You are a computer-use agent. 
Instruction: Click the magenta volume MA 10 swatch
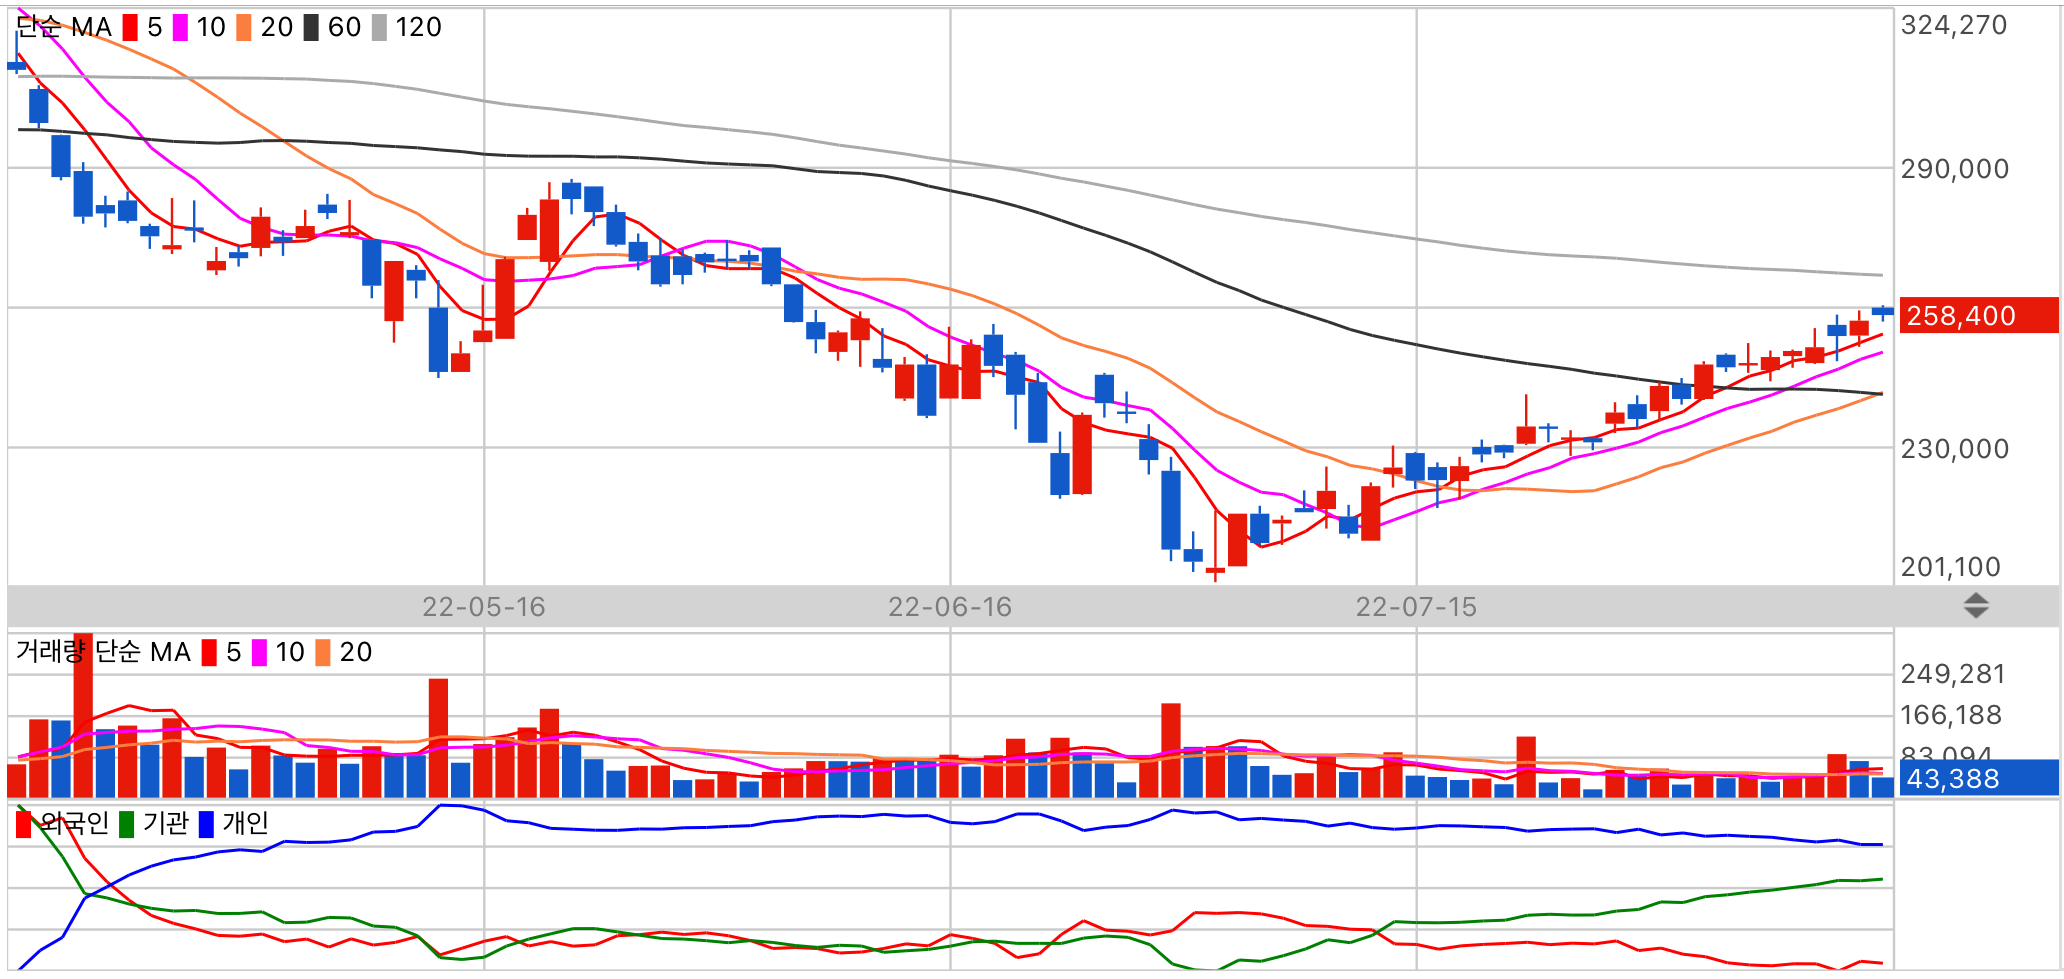pos(259,653)
